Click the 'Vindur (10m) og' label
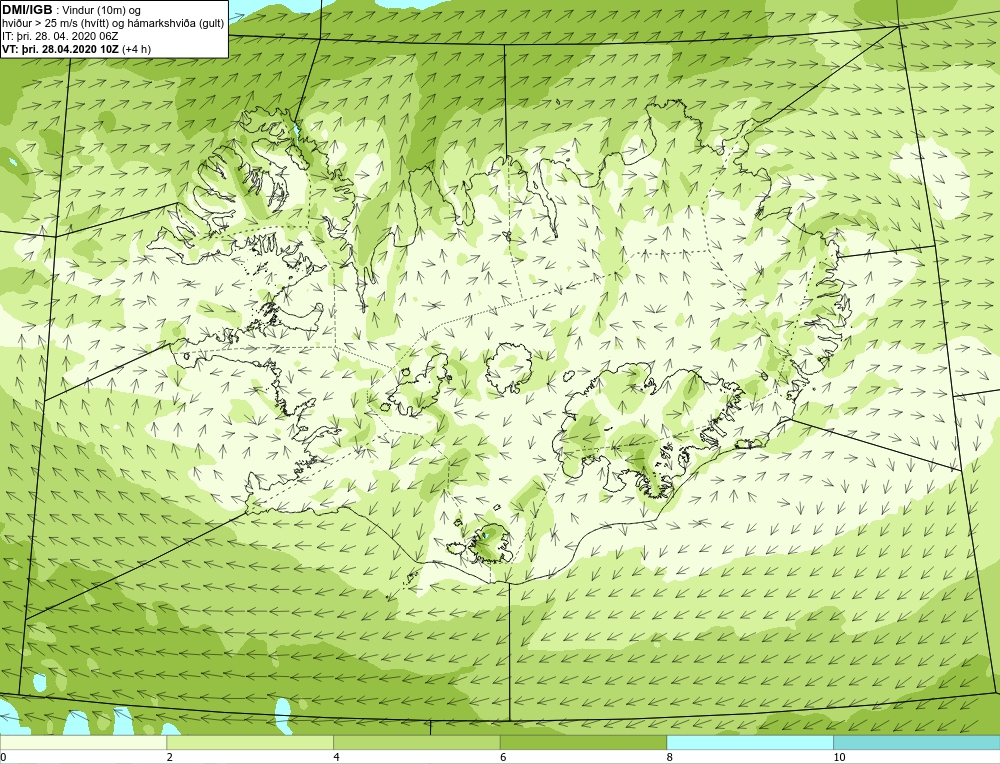This screenshot has height=764, width=1000. pos(103,10)
